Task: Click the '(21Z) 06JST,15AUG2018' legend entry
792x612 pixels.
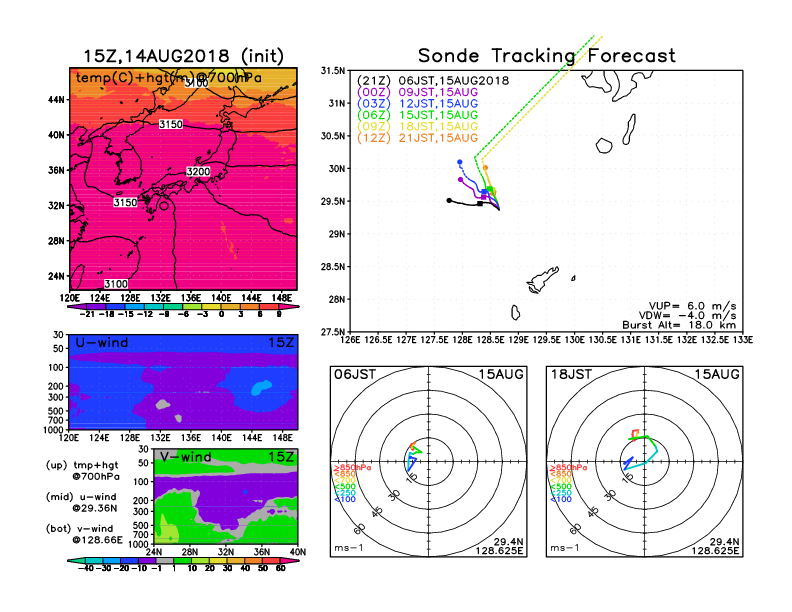Action: [433, 81]
